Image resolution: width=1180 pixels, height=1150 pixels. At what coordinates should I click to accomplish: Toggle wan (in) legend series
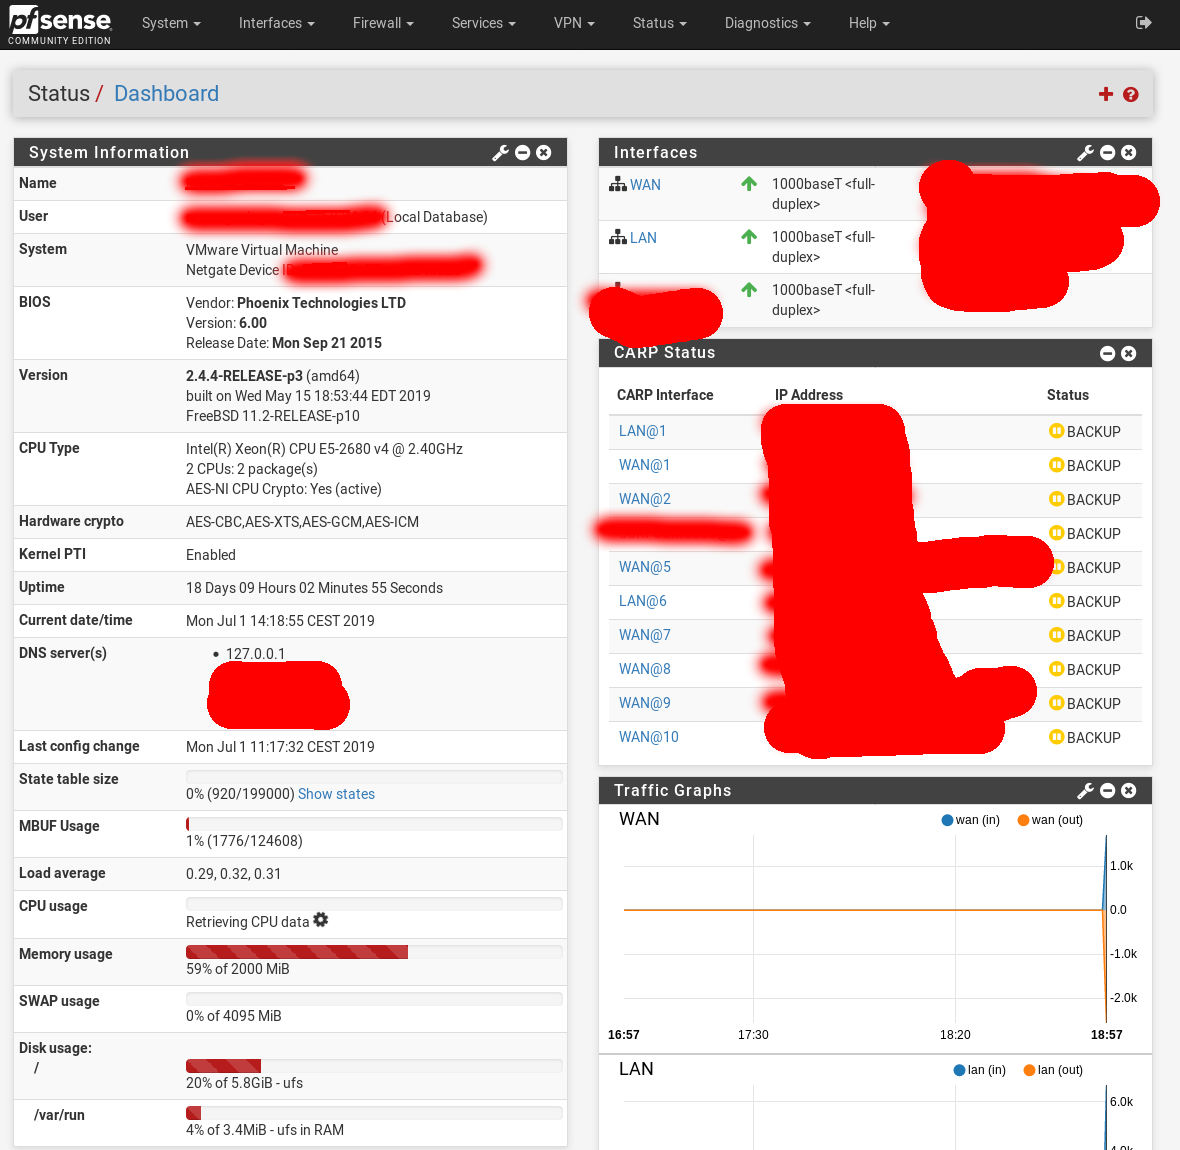pos(971,820)
